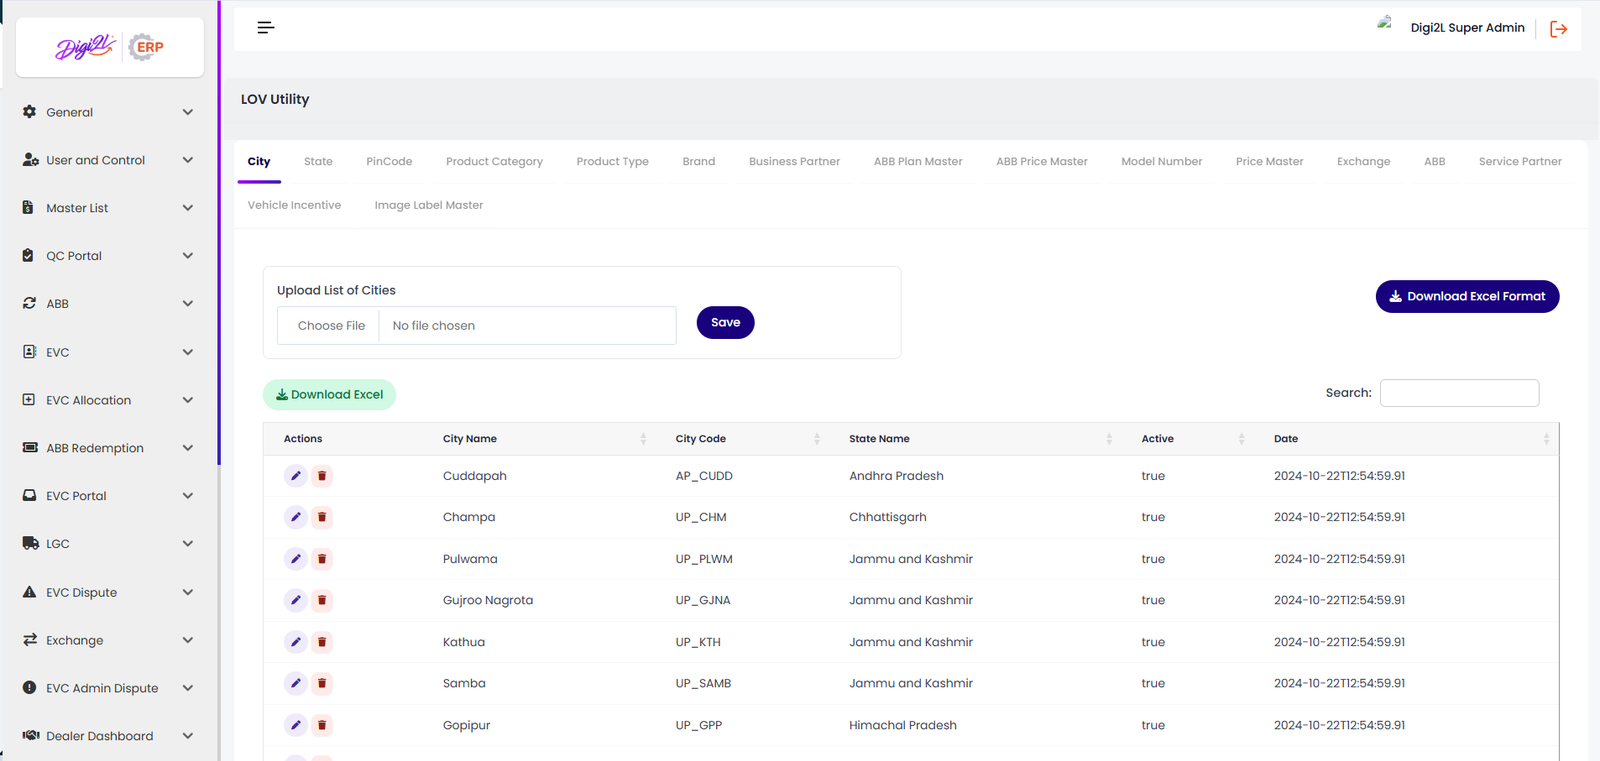Click the Master List icon
The width and height of the screenshot is (1600, 761).
(28, 208)
